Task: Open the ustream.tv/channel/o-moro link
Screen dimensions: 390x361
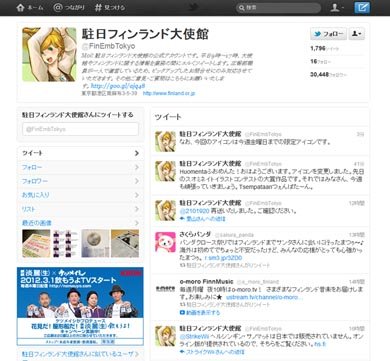Action: coord(263,297)
